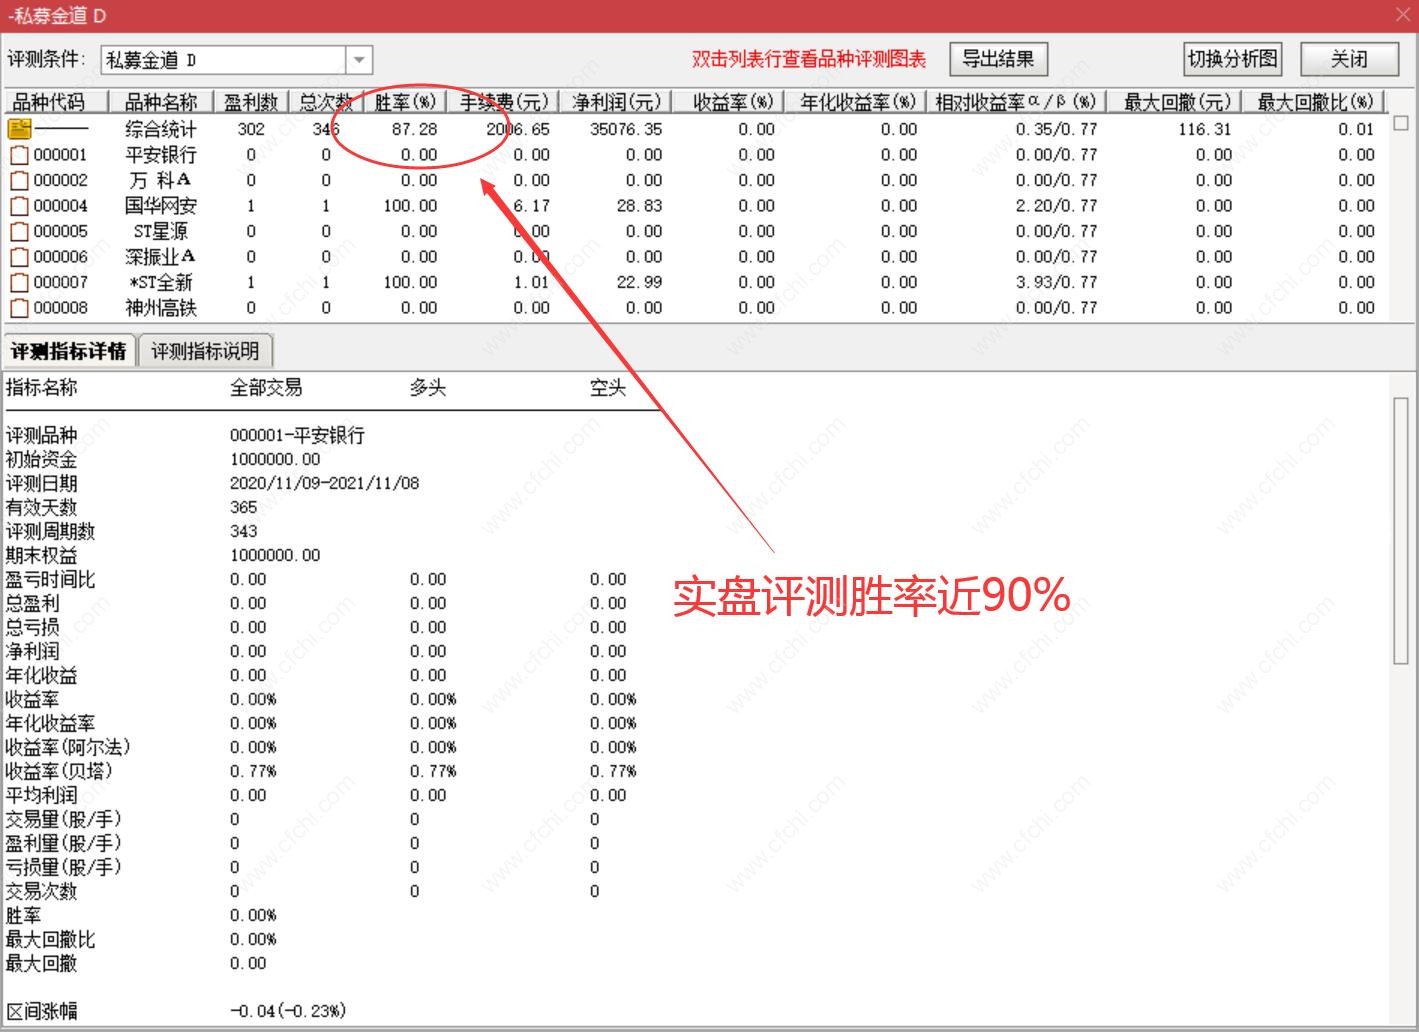Click the 综合统计 row label

coord(160,129)
